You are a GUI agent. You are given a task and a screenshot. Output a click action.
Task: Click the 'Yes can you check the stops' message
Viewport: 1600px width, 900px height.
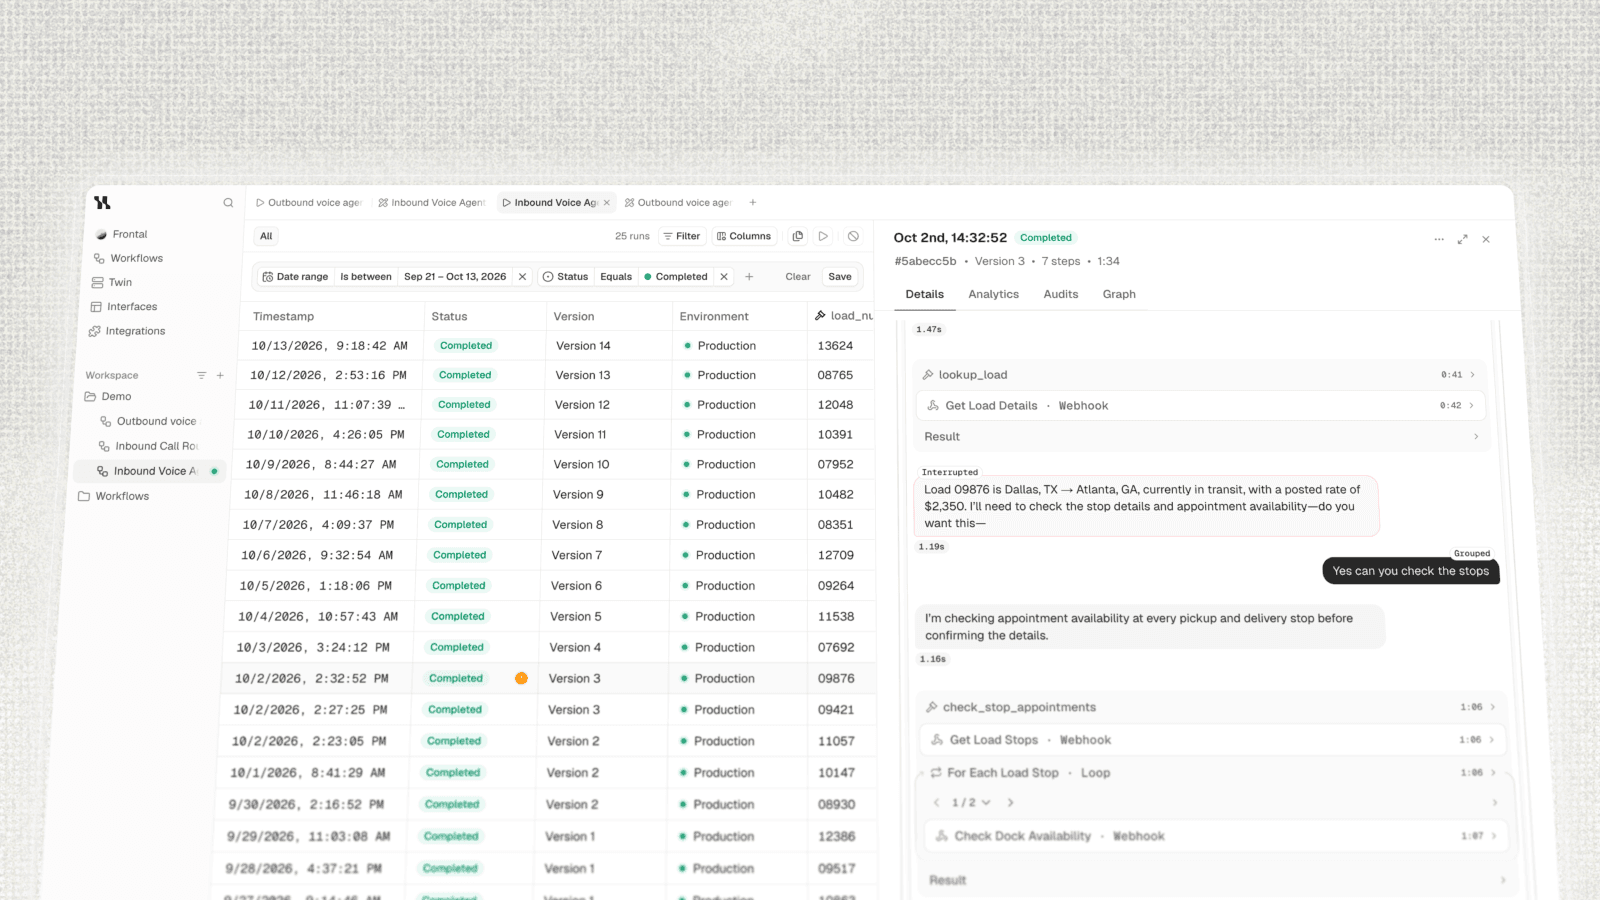coord(1411,571)
